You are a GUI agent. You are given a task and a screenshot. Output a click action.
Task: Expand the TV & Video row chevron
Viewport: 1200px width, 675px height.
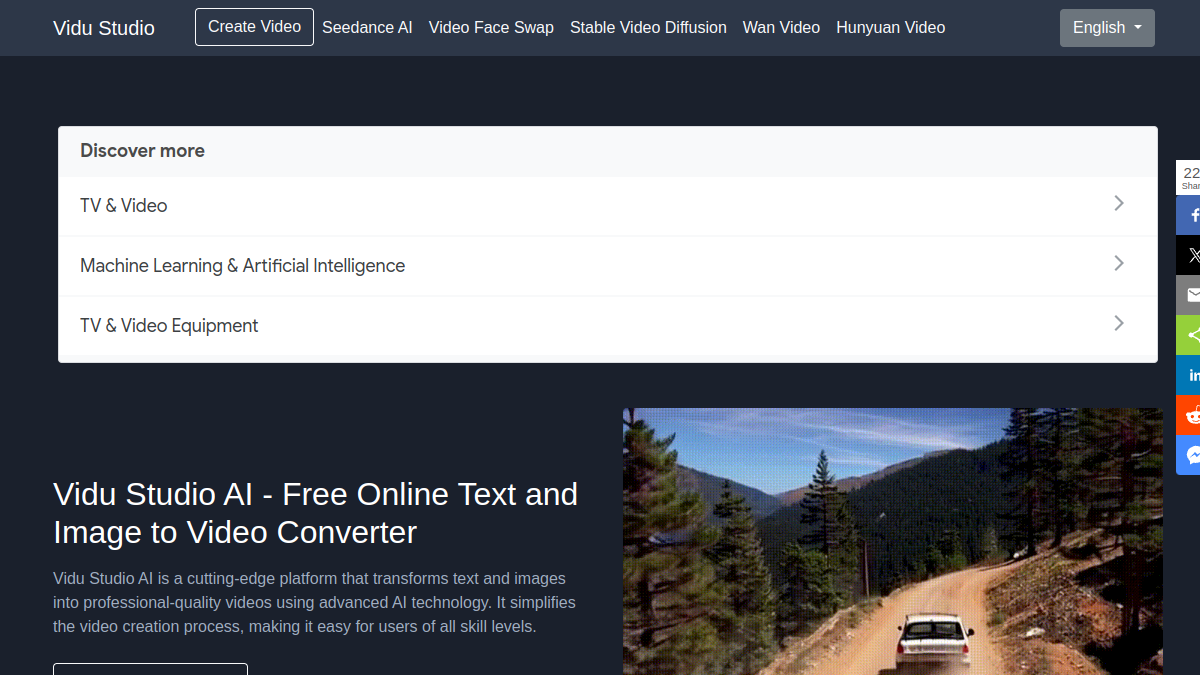(1119, 204)
